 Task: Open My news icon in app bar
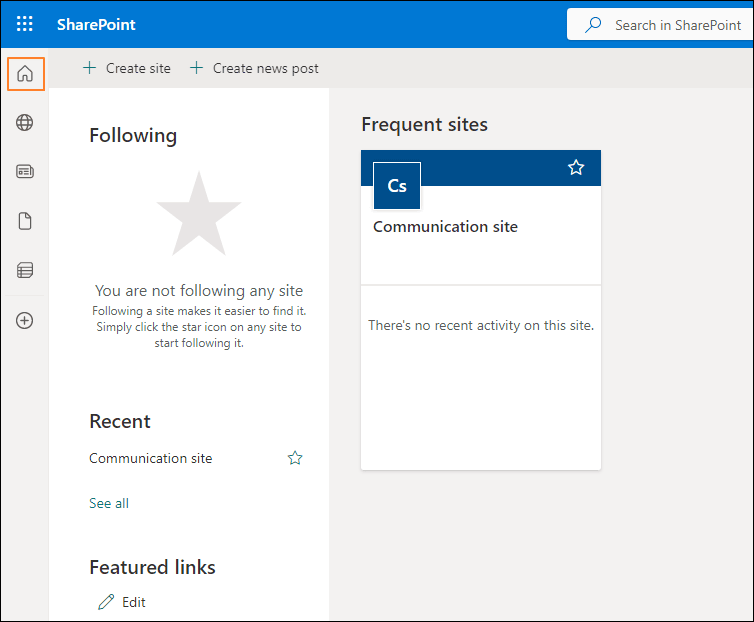tap(25, 171)
